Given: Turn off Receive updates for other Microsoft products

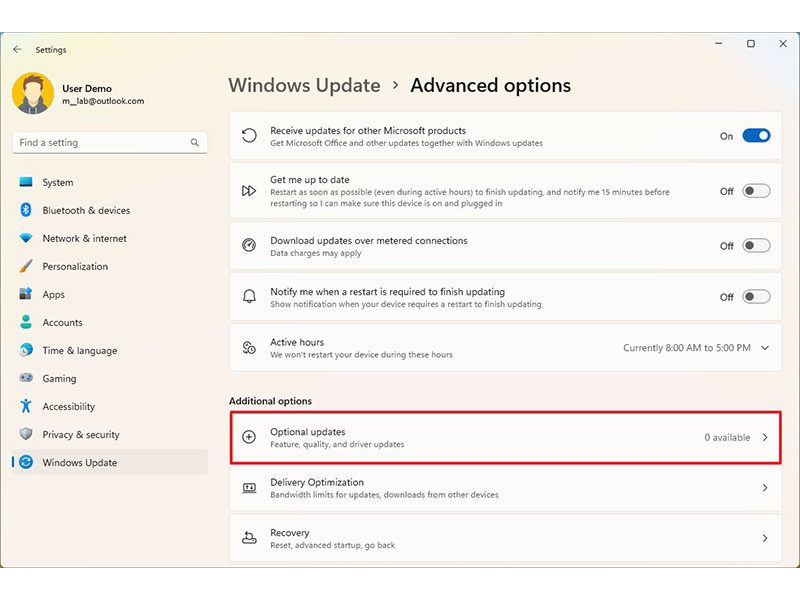Looking at the screenshot, I should pos(756,136).
